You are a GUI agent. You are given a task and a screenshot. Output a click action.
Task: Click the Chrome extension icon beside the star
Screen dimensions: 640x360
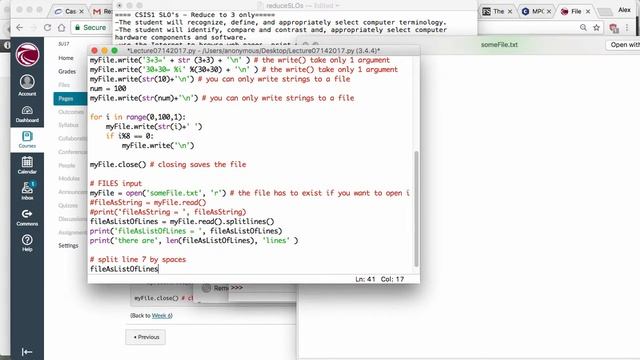click(x=613, y=28)
